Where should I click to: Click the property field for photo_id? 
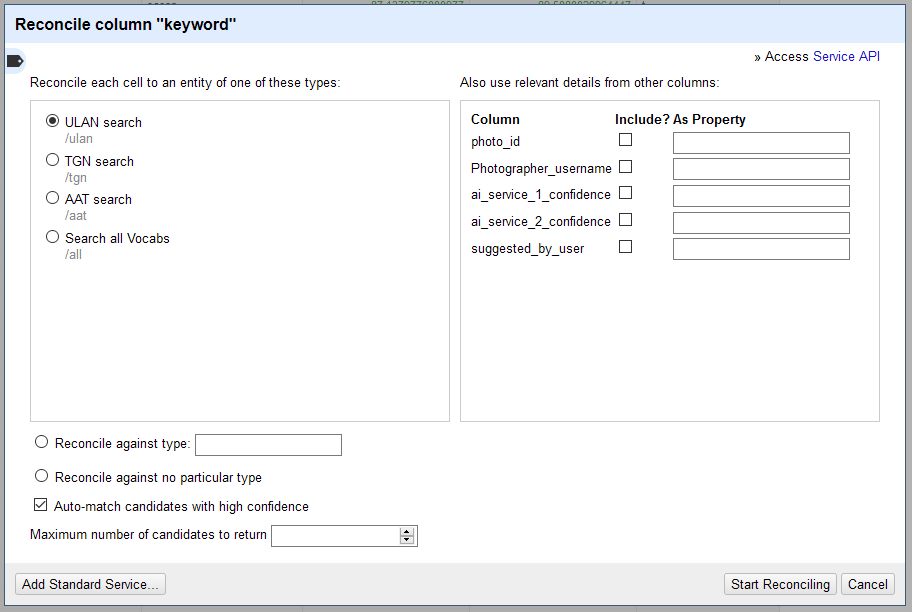[760, 143]
